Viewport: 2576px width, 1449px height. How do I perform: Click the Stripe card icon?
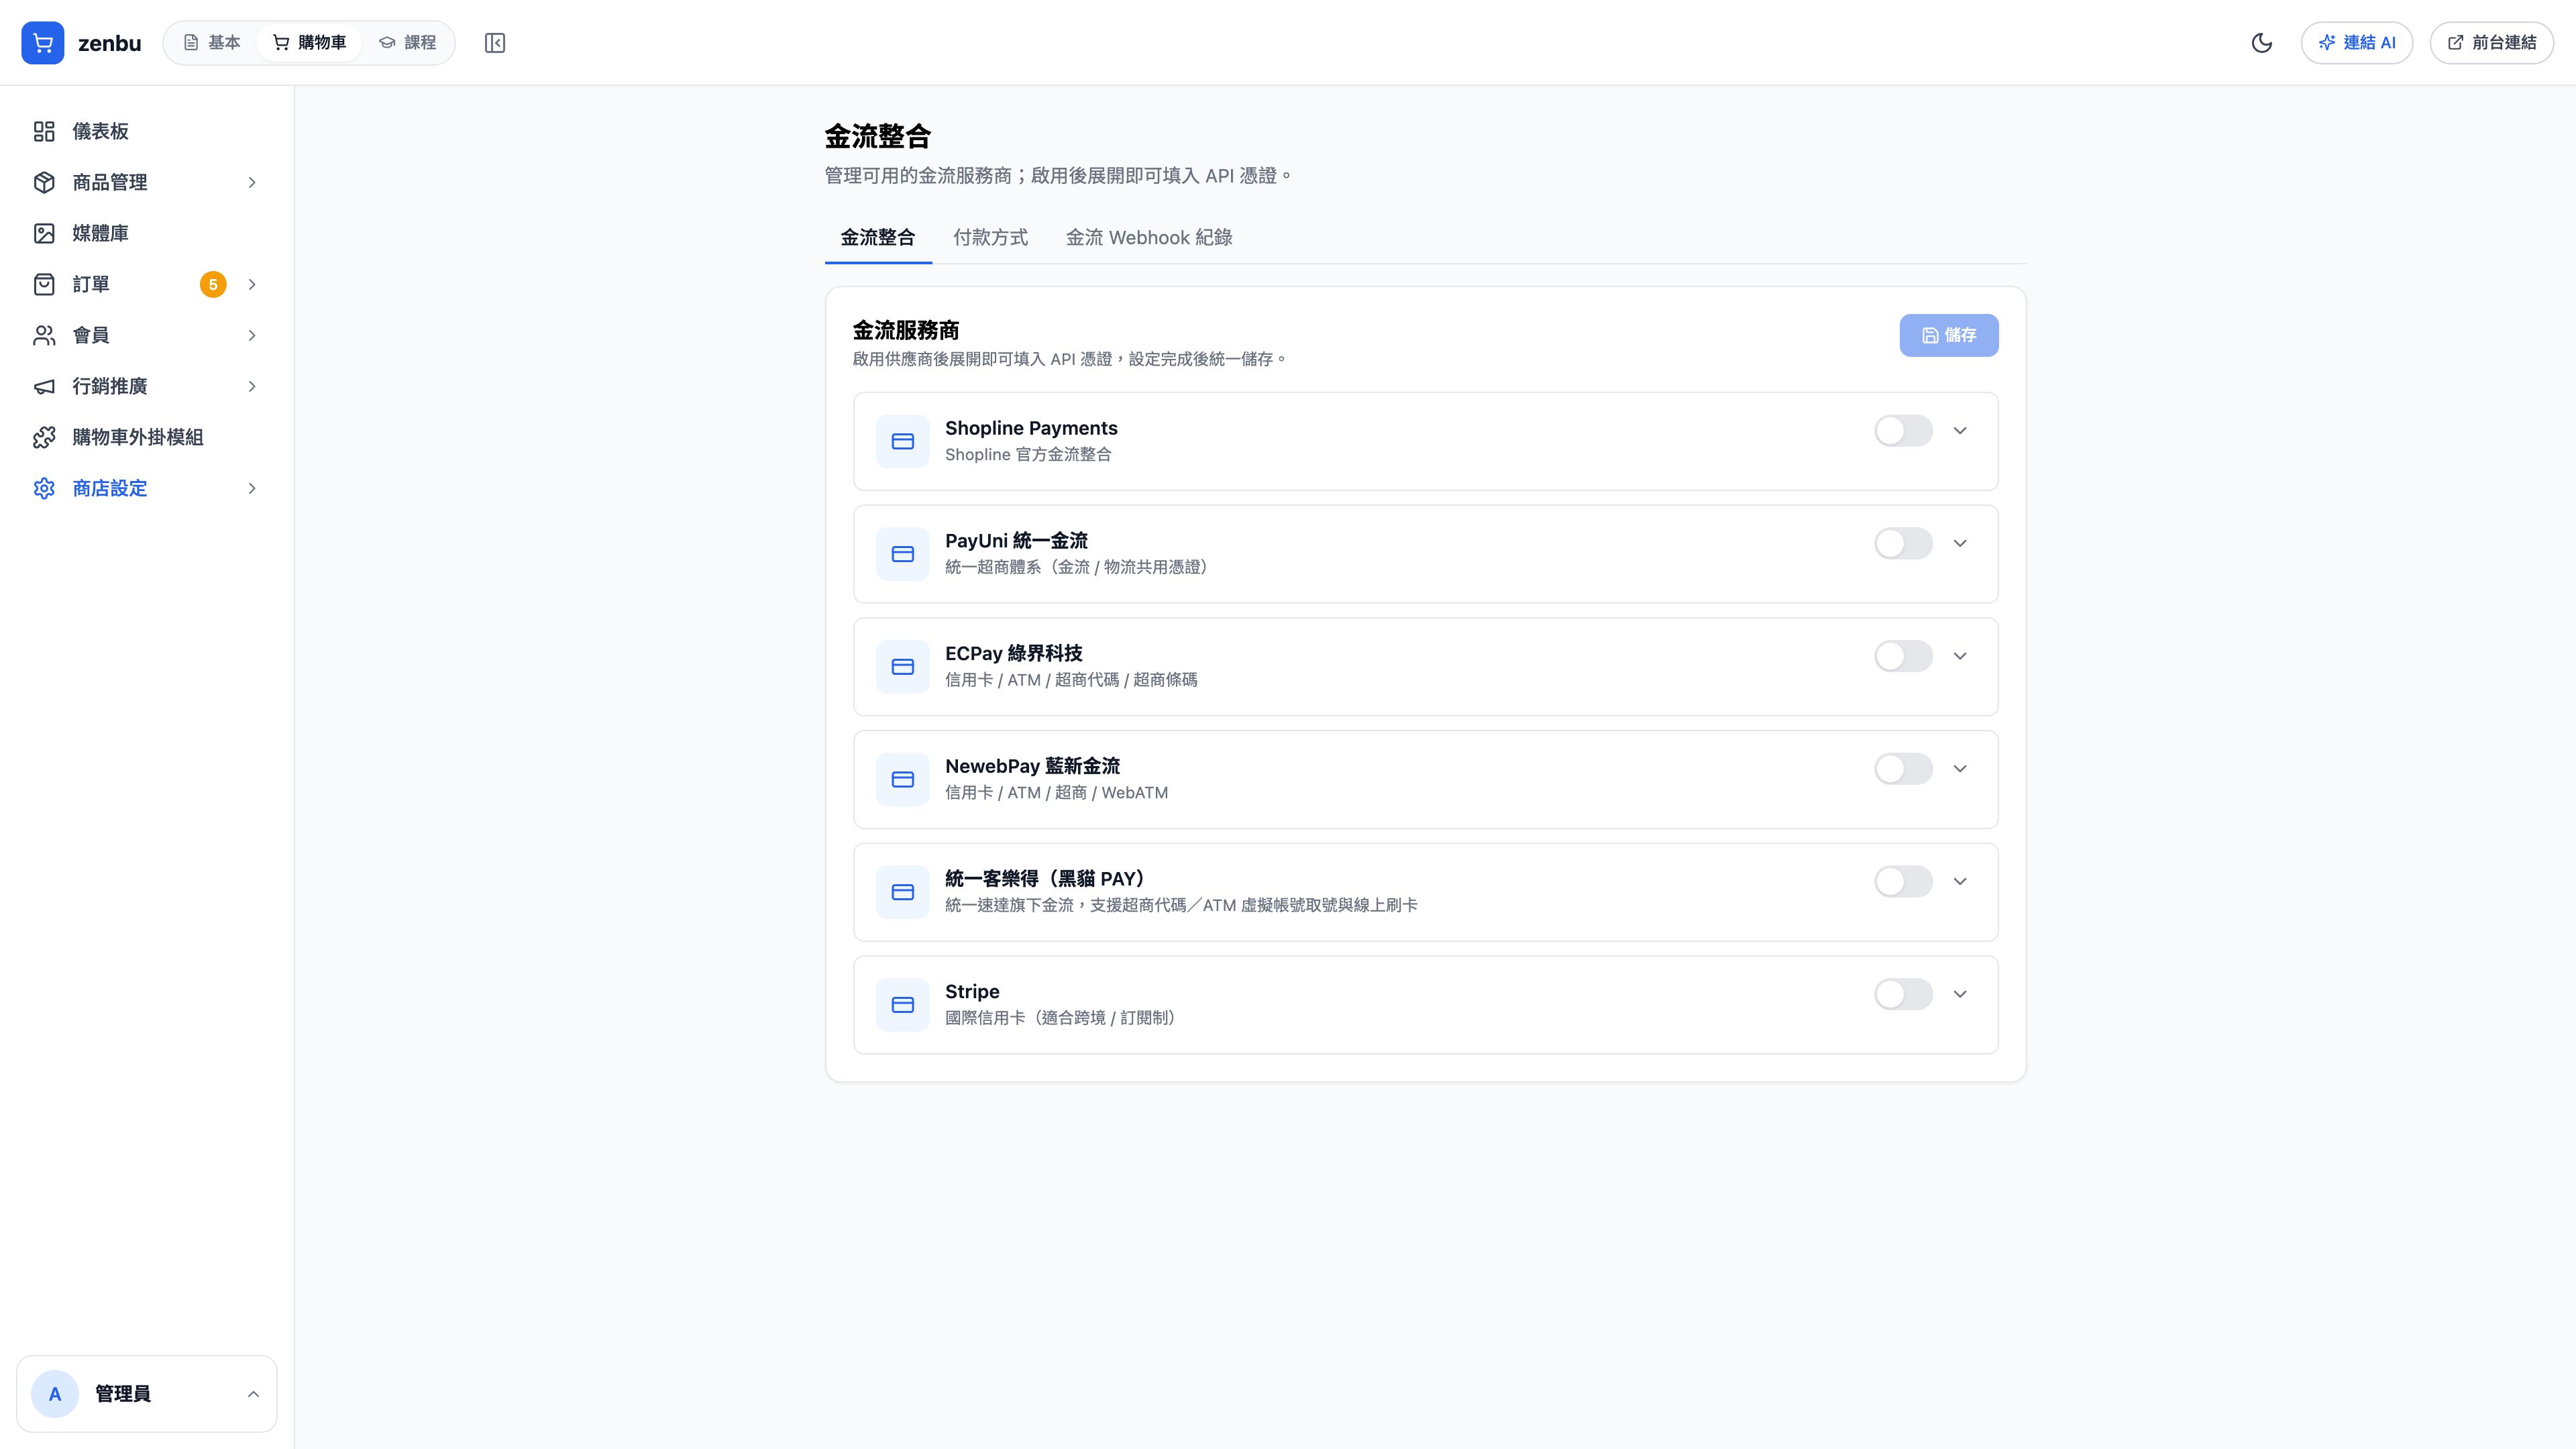[x=903, y=1005]
